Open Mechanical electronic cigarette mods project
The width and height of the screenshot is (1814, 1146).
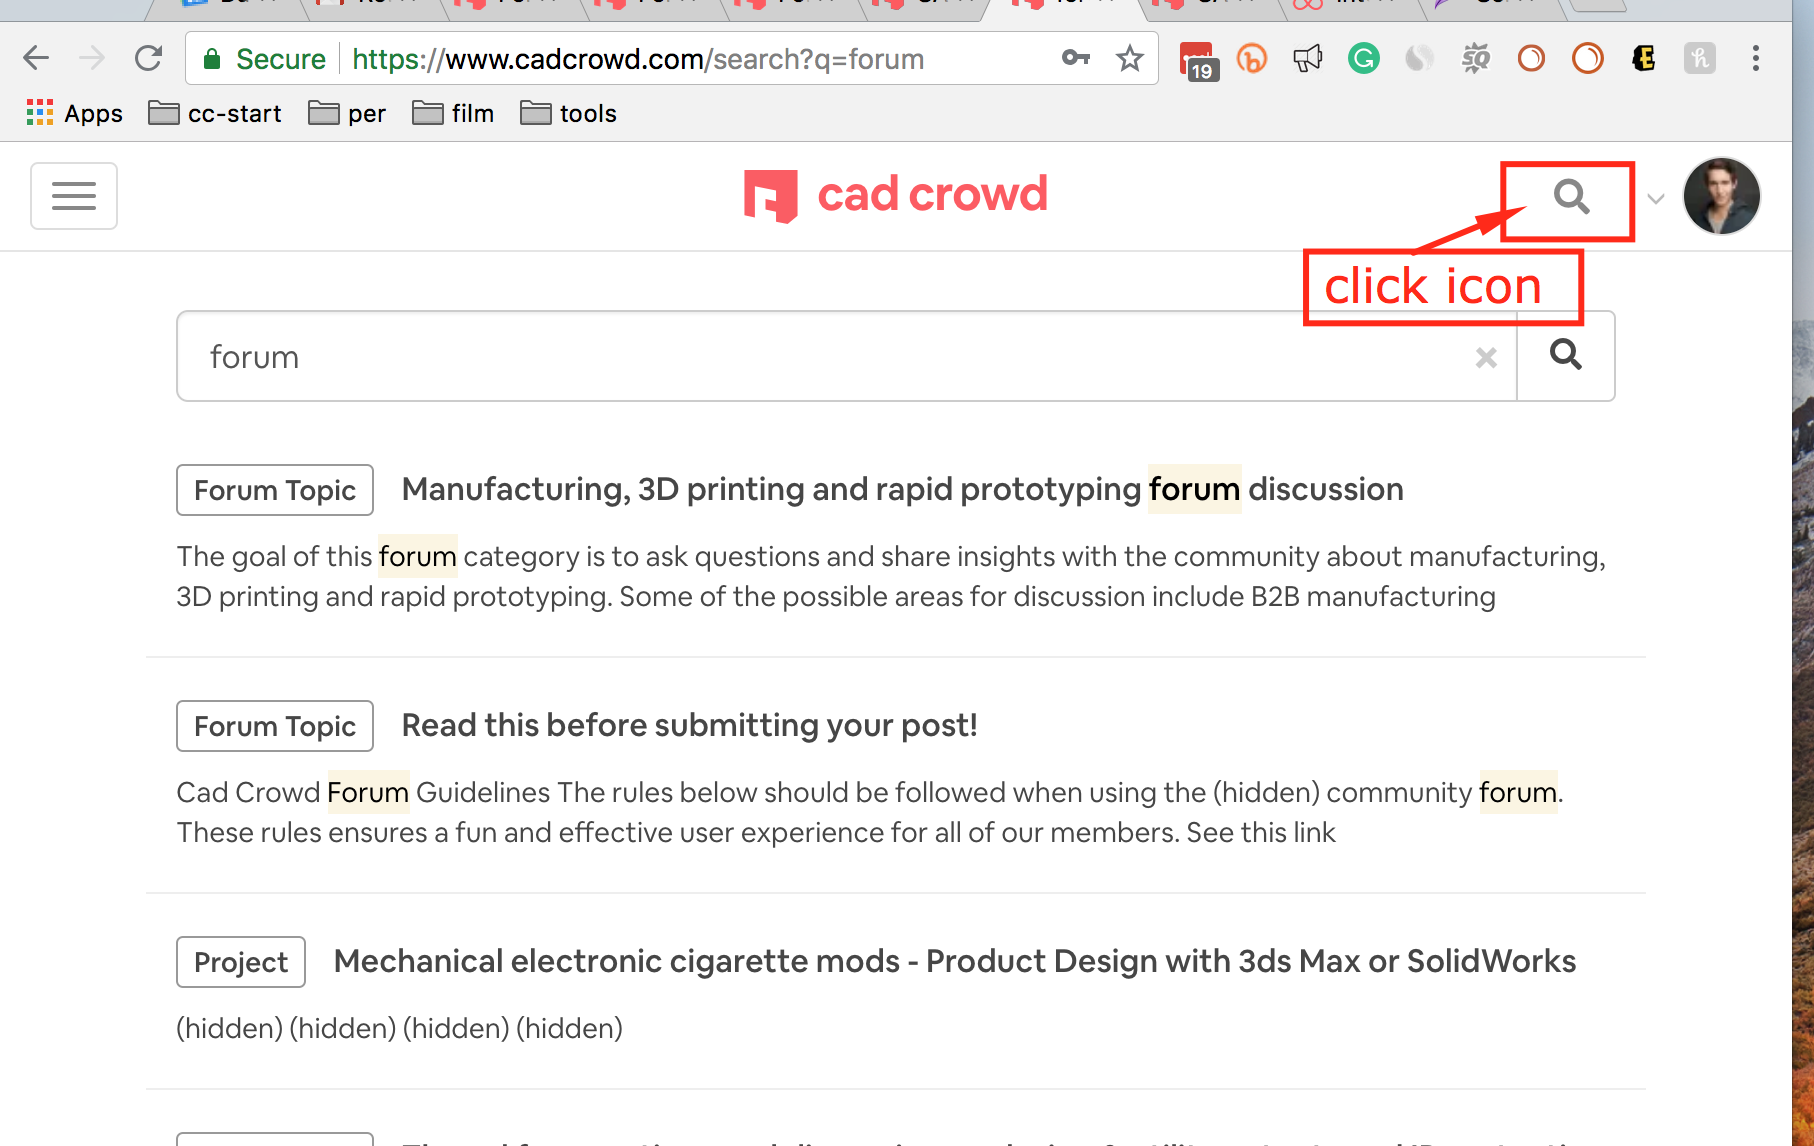point(954,962)
